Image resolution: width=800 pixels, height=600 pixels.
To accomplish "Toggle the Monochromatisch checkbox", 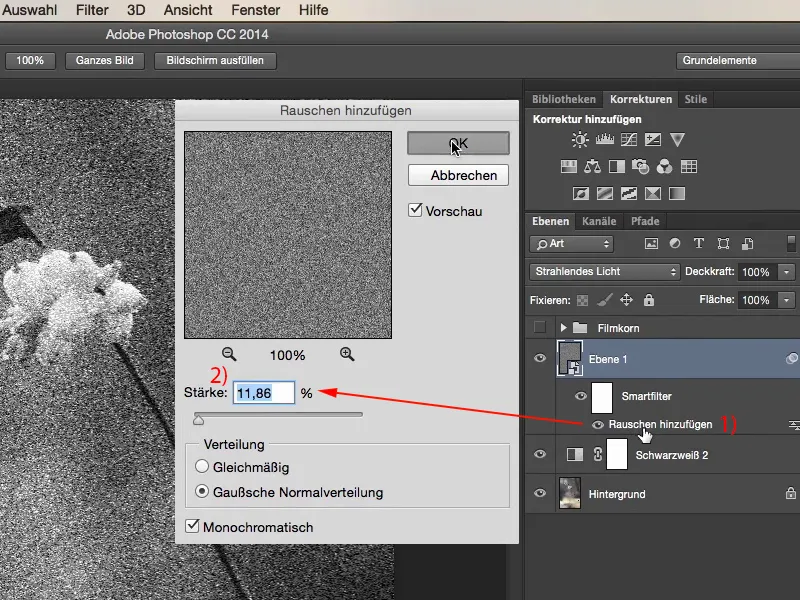I will [192, 526].
